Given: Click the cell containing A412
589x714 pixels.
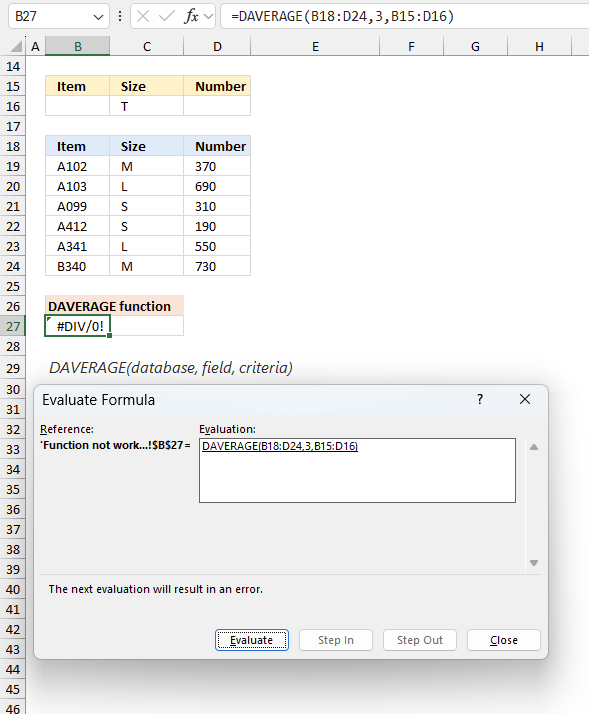Looking at the screenshot, I should click(x=77, y=227).
